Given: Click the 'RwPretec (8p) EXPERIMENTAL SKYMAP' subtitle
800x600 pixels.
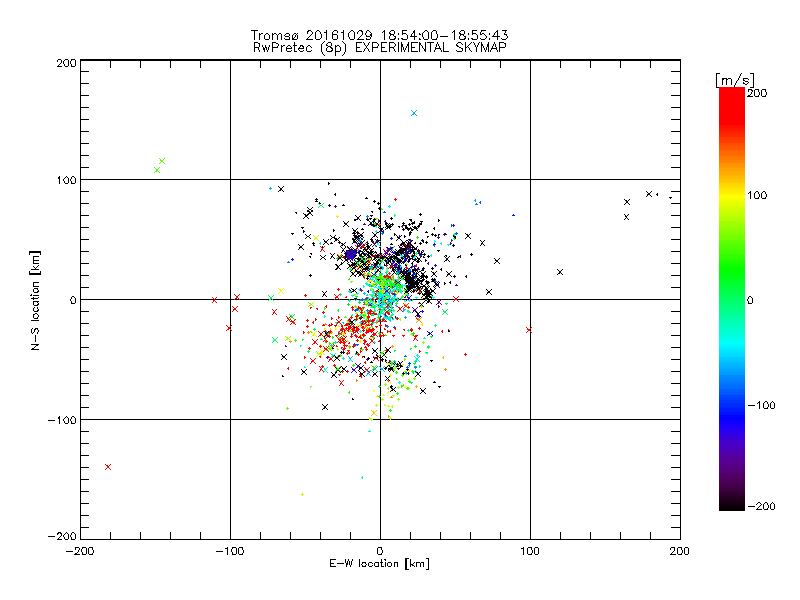Looking at the screenshot, I should [x=380, y=48].
